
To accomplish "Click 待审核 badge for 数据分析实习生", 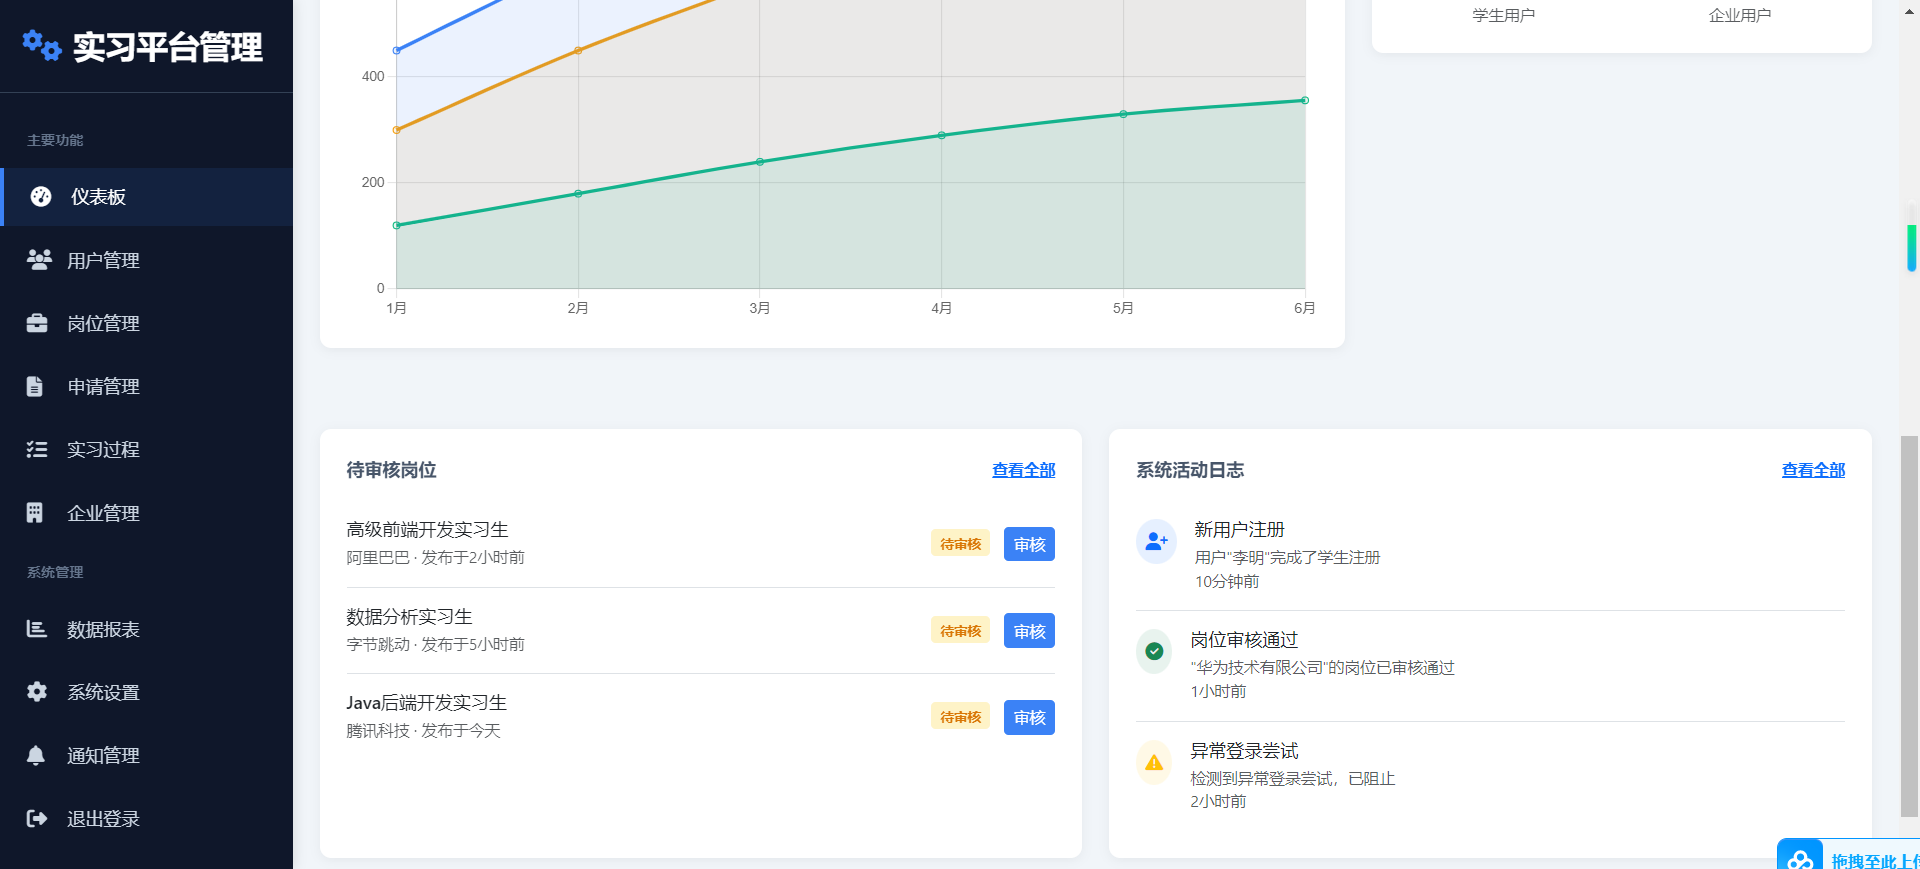I will click(960, 630).
